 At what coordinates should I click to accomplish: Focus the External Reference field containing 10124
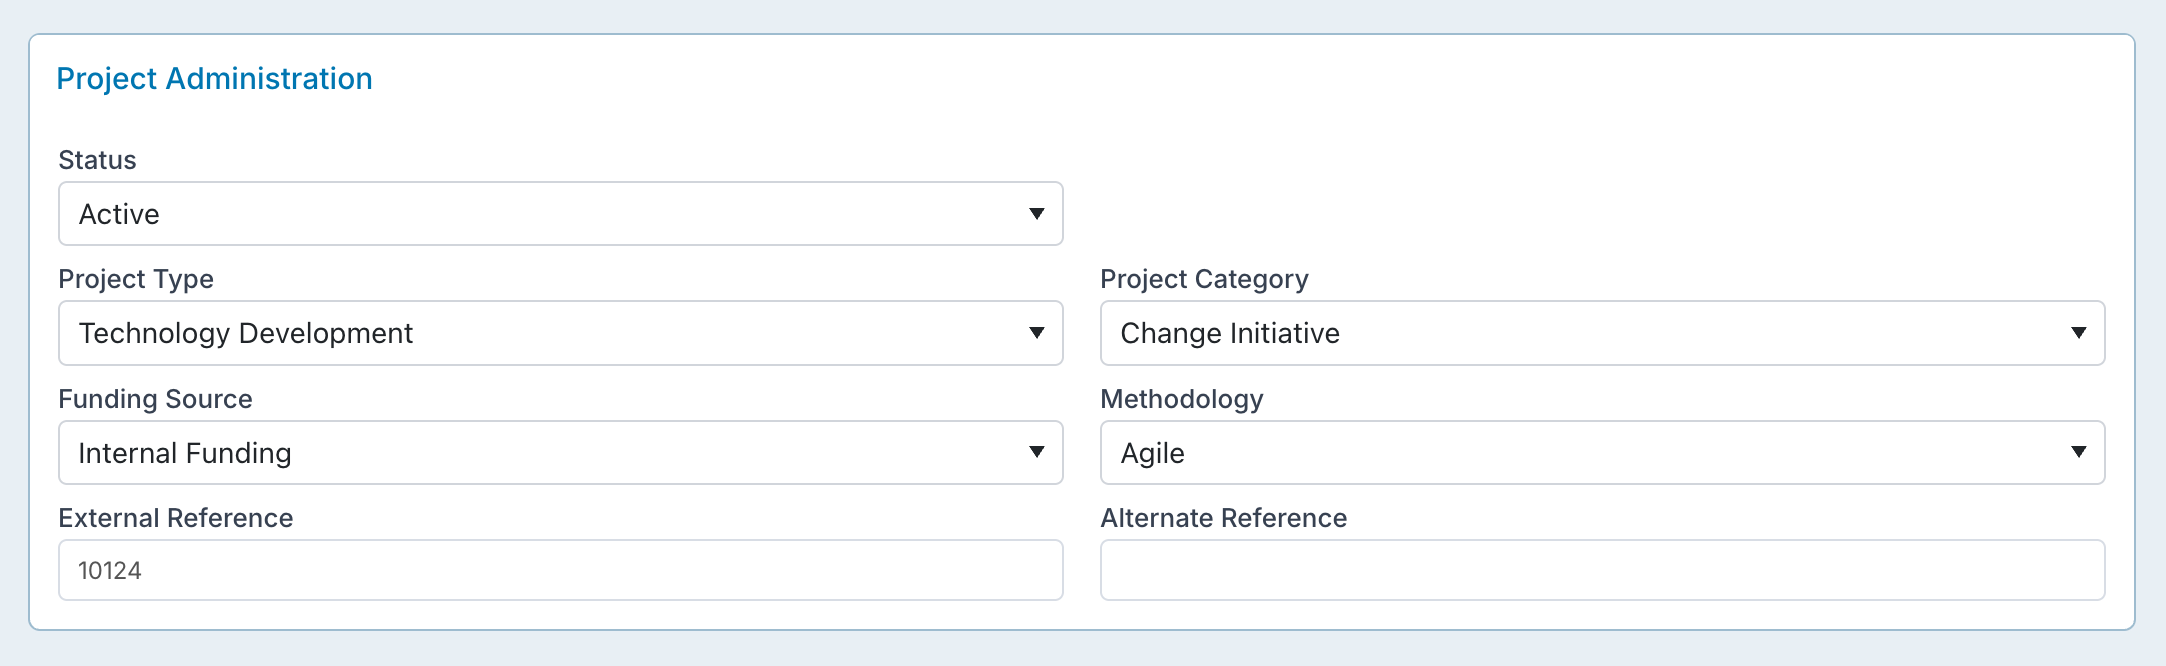pos(560,570)
